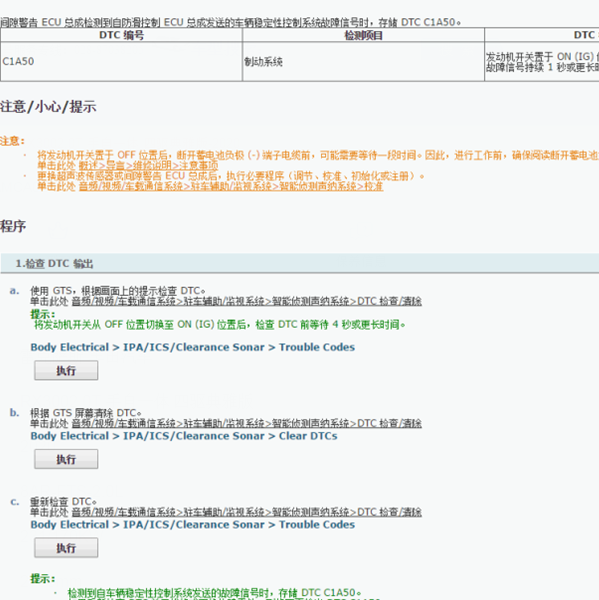Image resolution: width=599 pixels, height=600 pixels.
Task: Select step header 1.检查 DTC 输出
Action: (299, 263)
